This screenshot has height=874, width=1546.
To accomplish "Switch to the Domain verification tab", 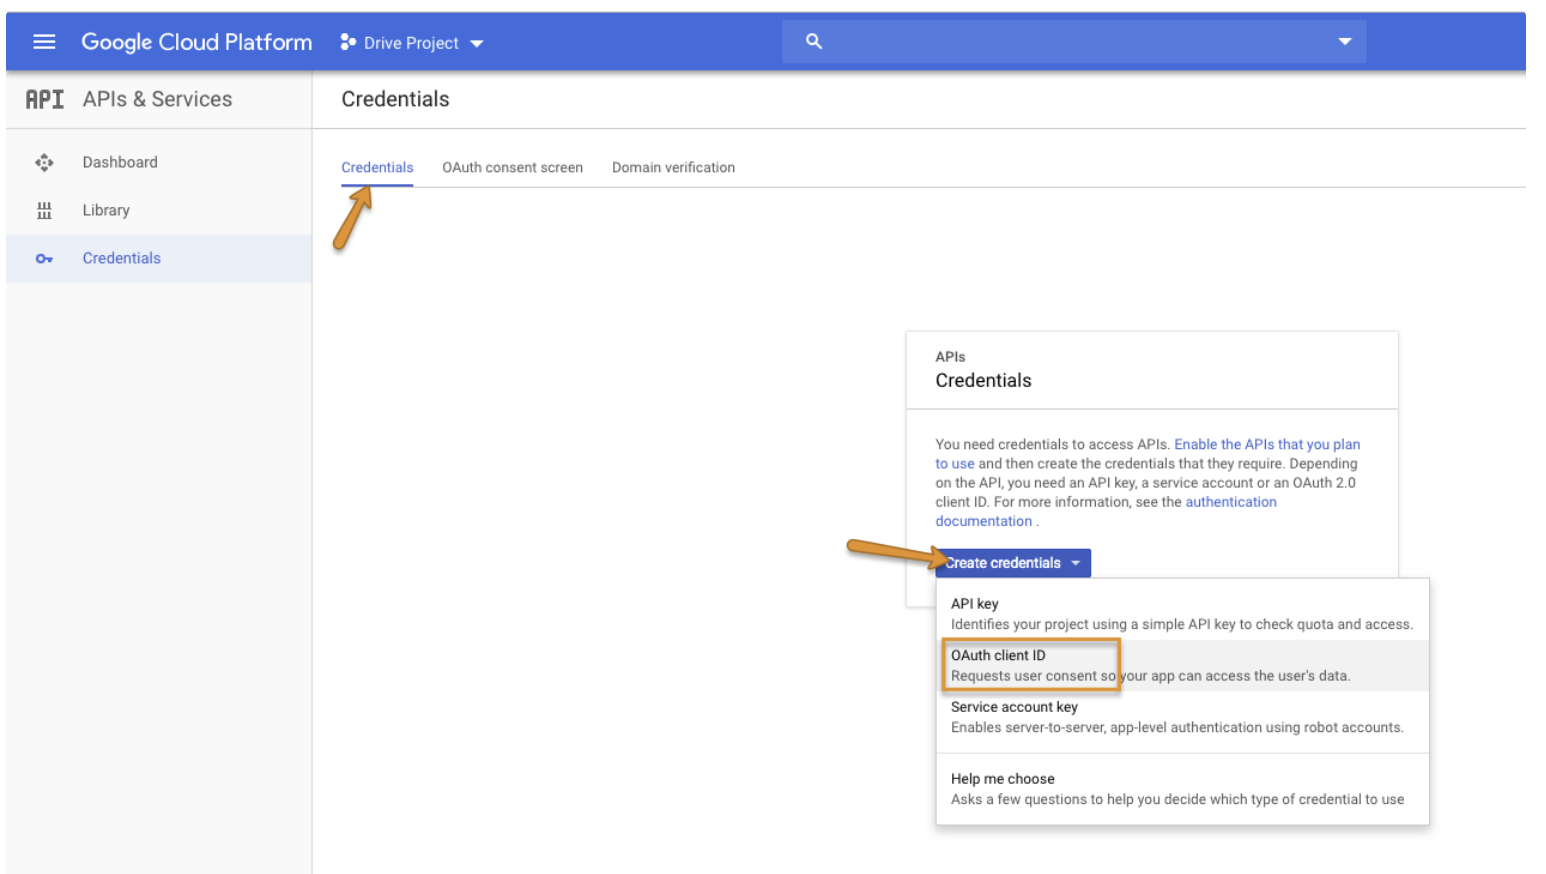I will [x=673, y=167].
